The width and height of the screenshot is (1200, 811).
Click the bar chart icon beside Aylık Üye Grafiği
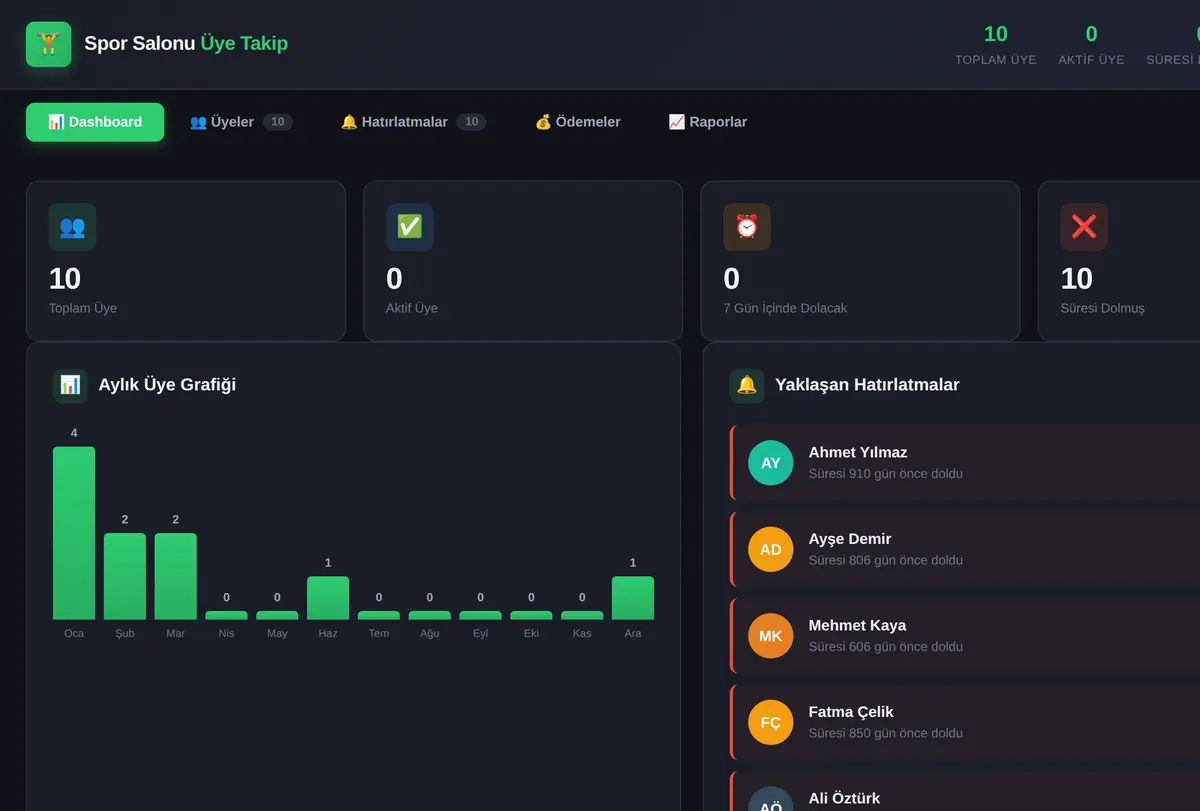70,385
